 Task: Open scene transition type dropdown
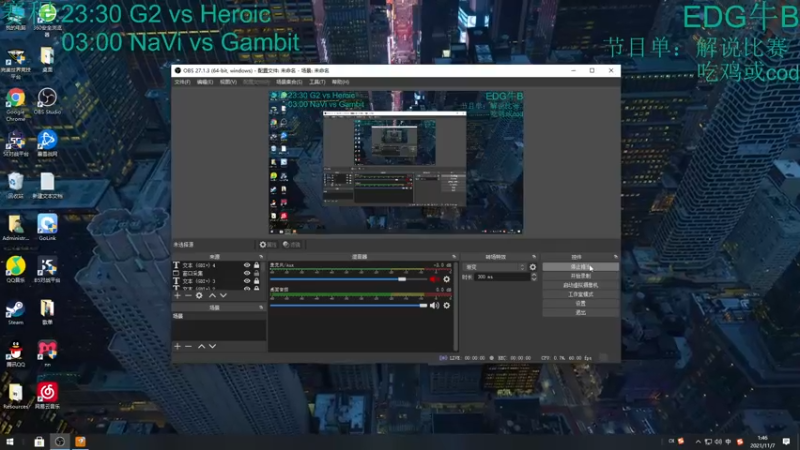click(494, 267)
